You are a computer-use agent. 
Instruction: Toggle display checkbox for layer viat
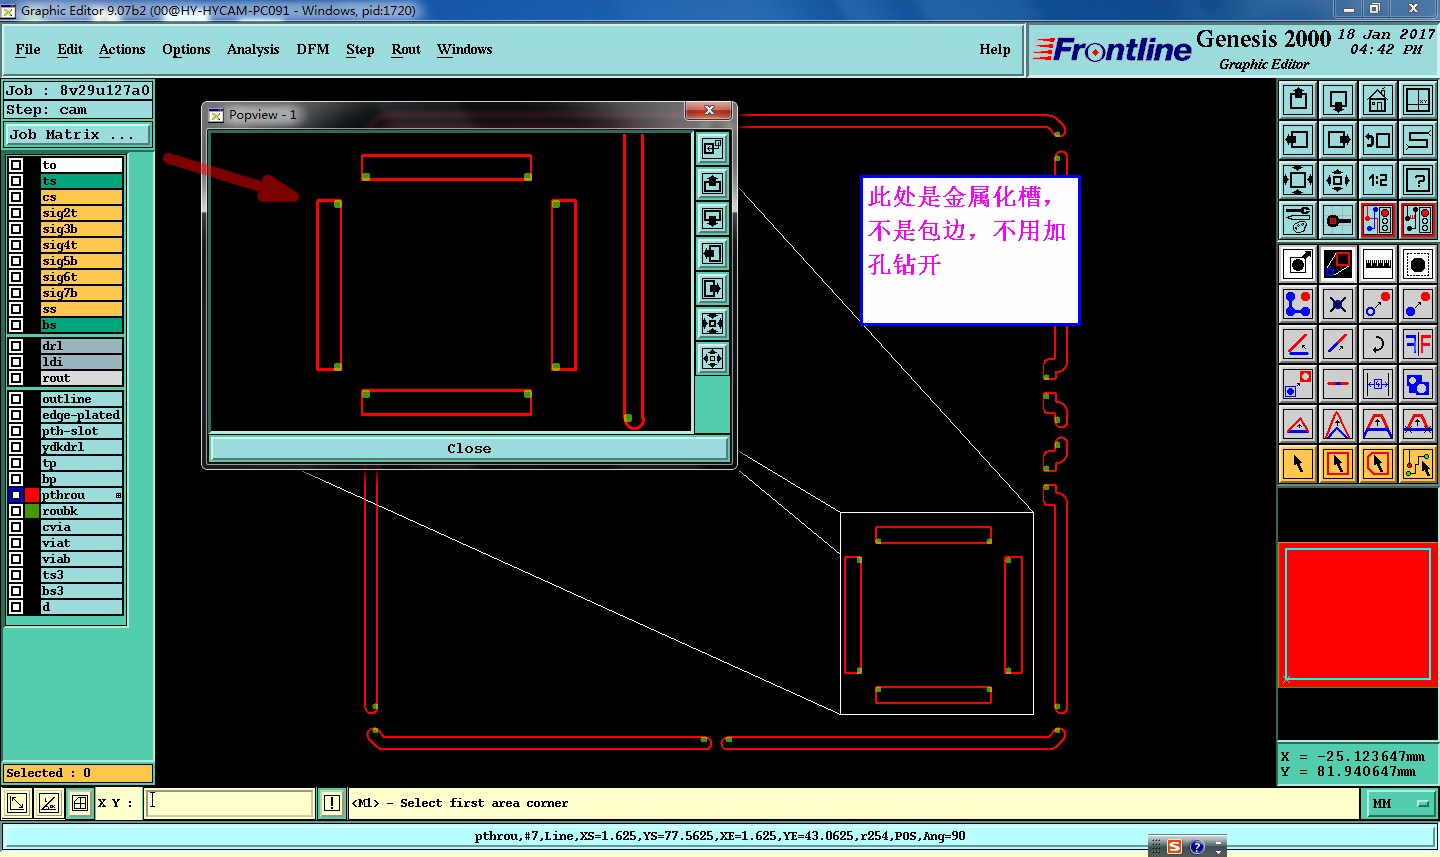[16, 543]
